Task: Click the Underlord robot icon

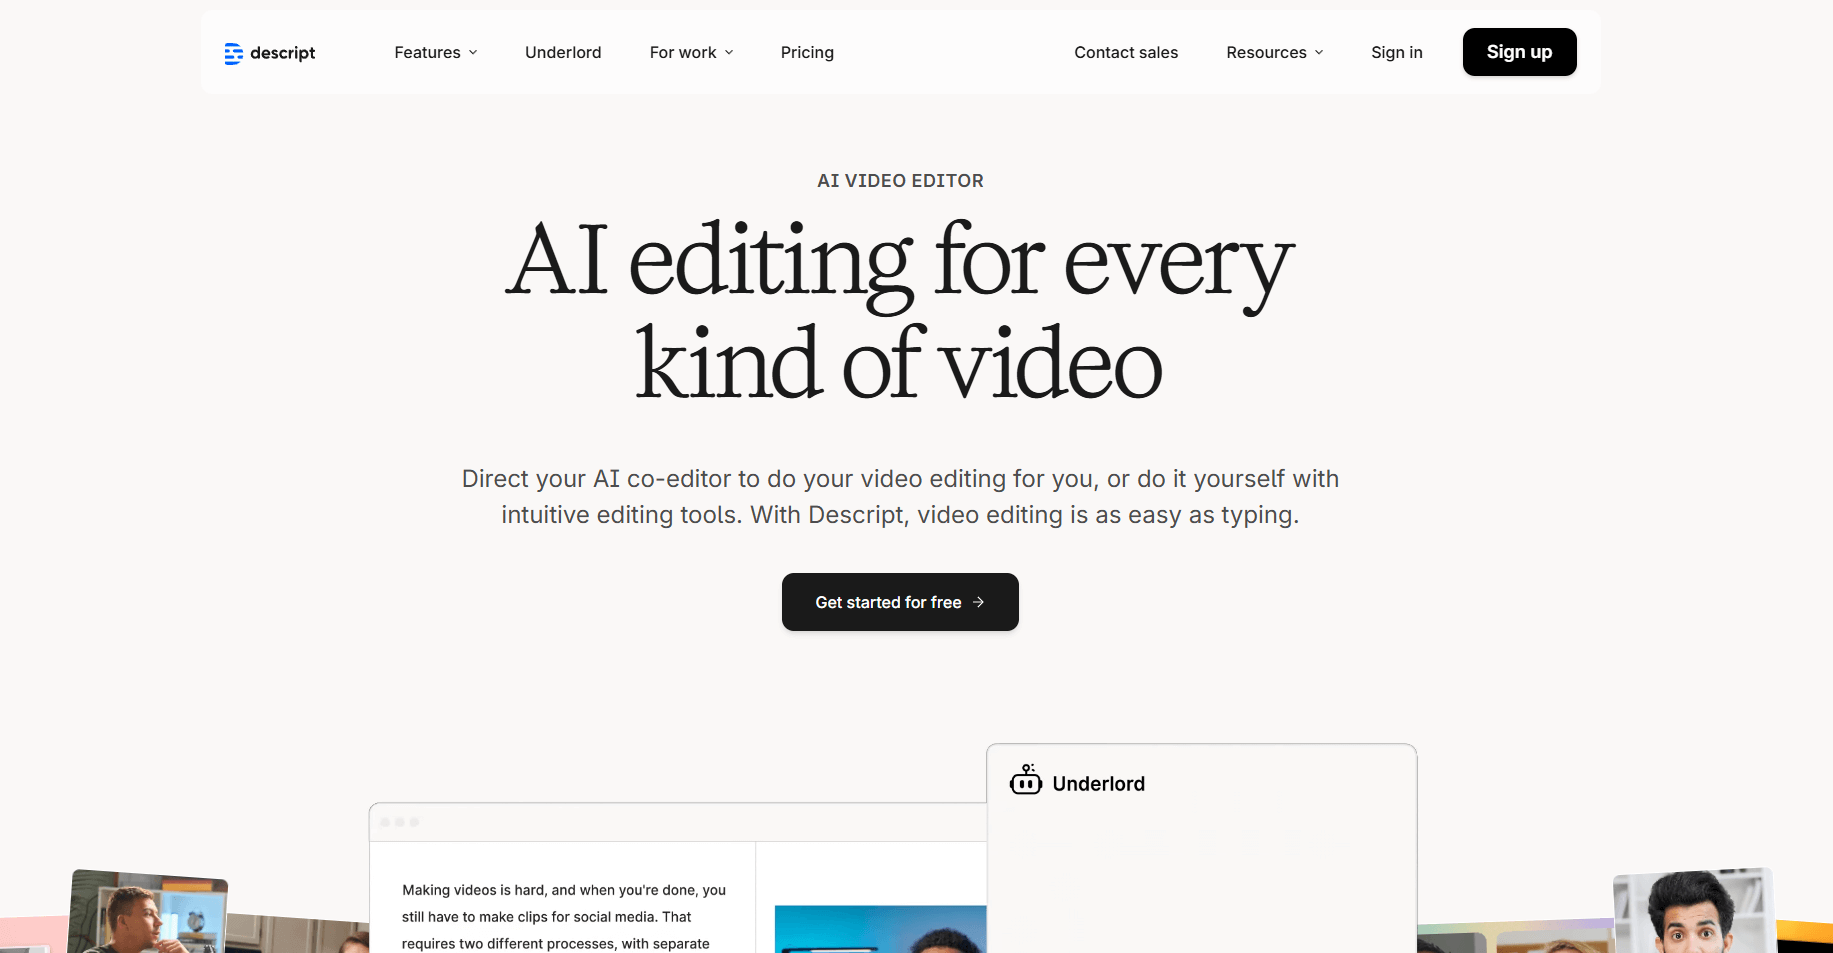Action: point(1025,780)
